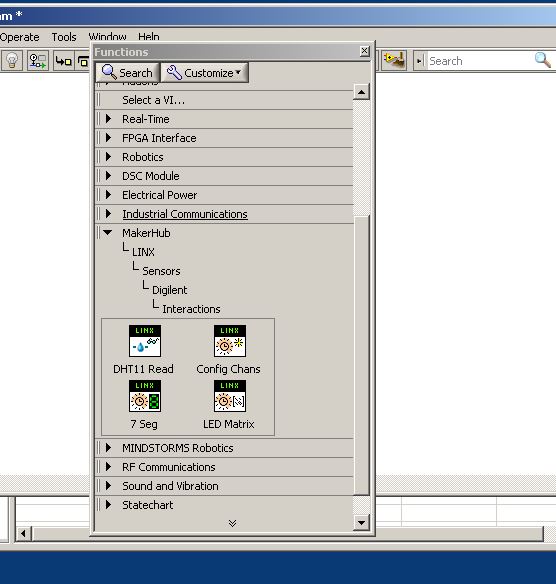Show more palette categories double chevron

[232, 523]
